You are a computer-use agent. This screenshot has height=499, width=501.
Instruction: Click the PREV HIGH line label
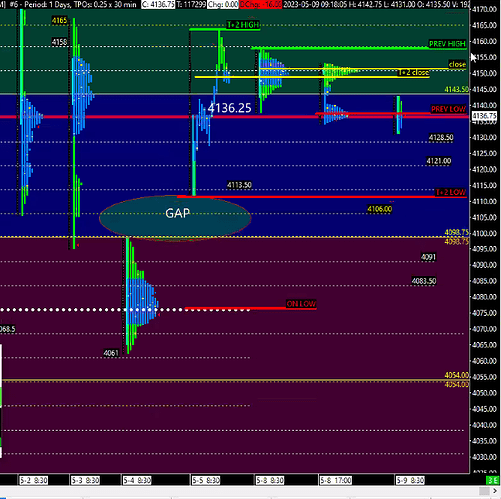[x=447, y=44]
